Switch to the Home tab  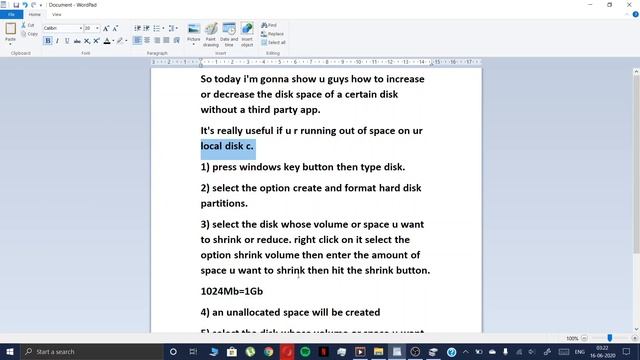click(x=35, y=14)
